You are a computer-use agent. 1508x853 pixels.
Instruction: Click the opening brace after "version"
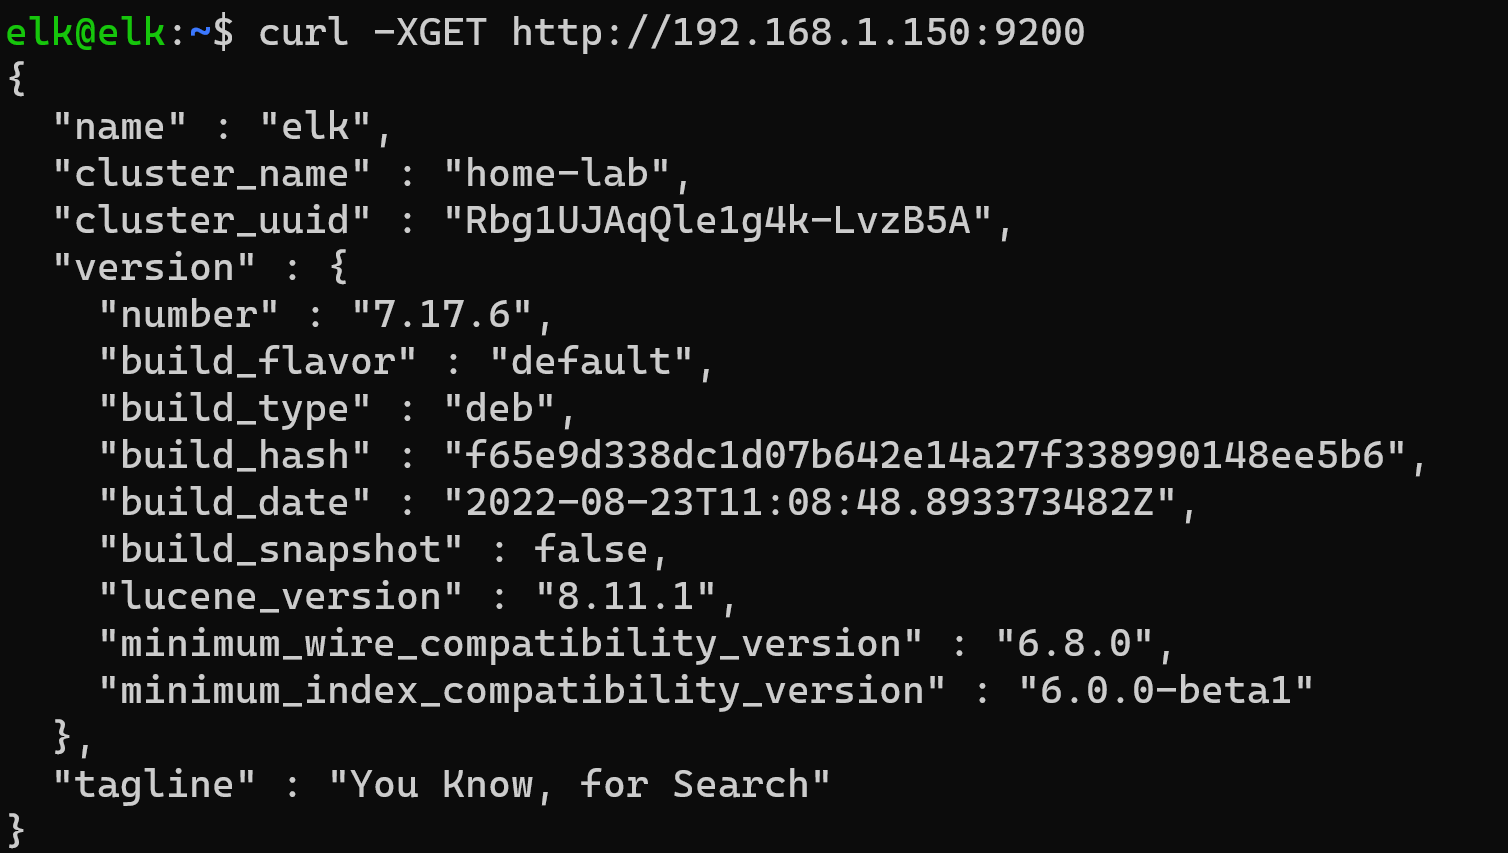(x=339, y=268)
